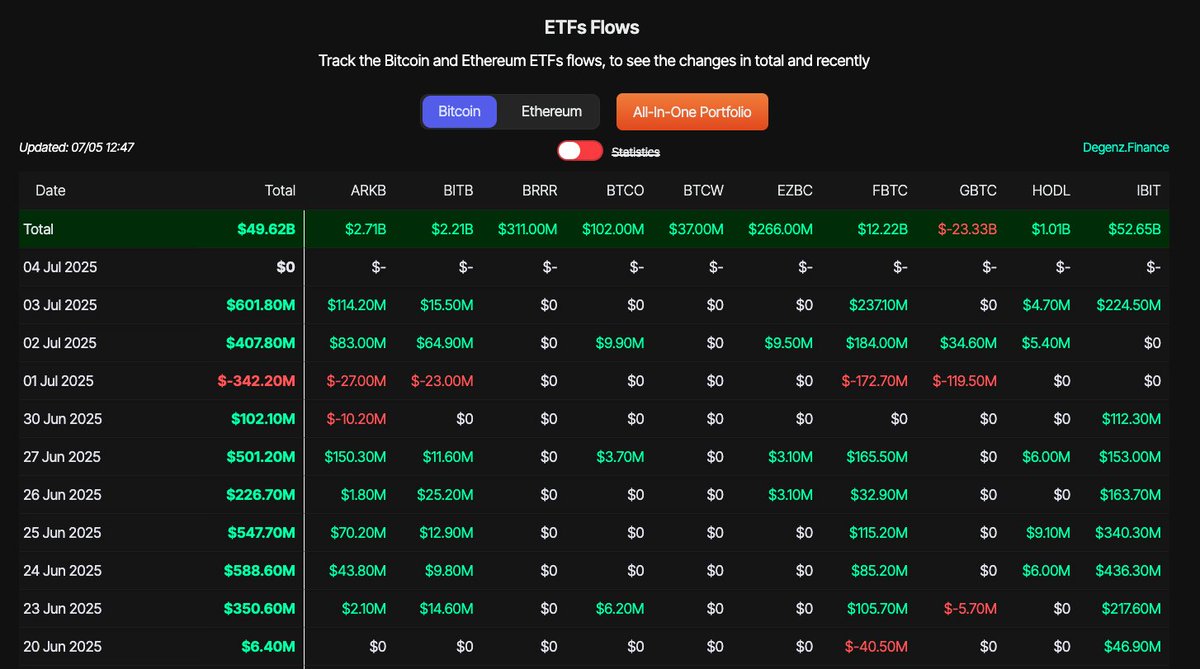
Task: Select the $340.30M IBIT value
Action: pos(1129,533)
